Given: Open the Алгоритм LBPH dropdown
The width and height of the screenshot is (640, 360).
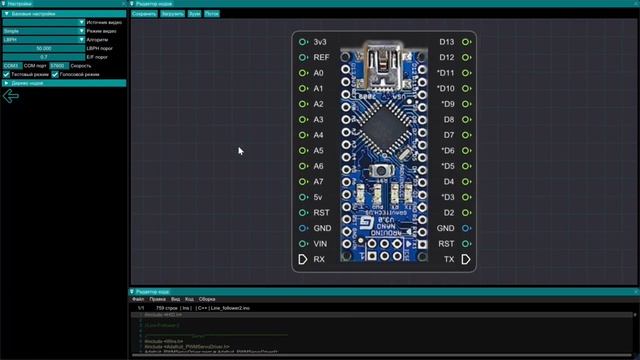Looking at the screenshot, I should point(44,40).
